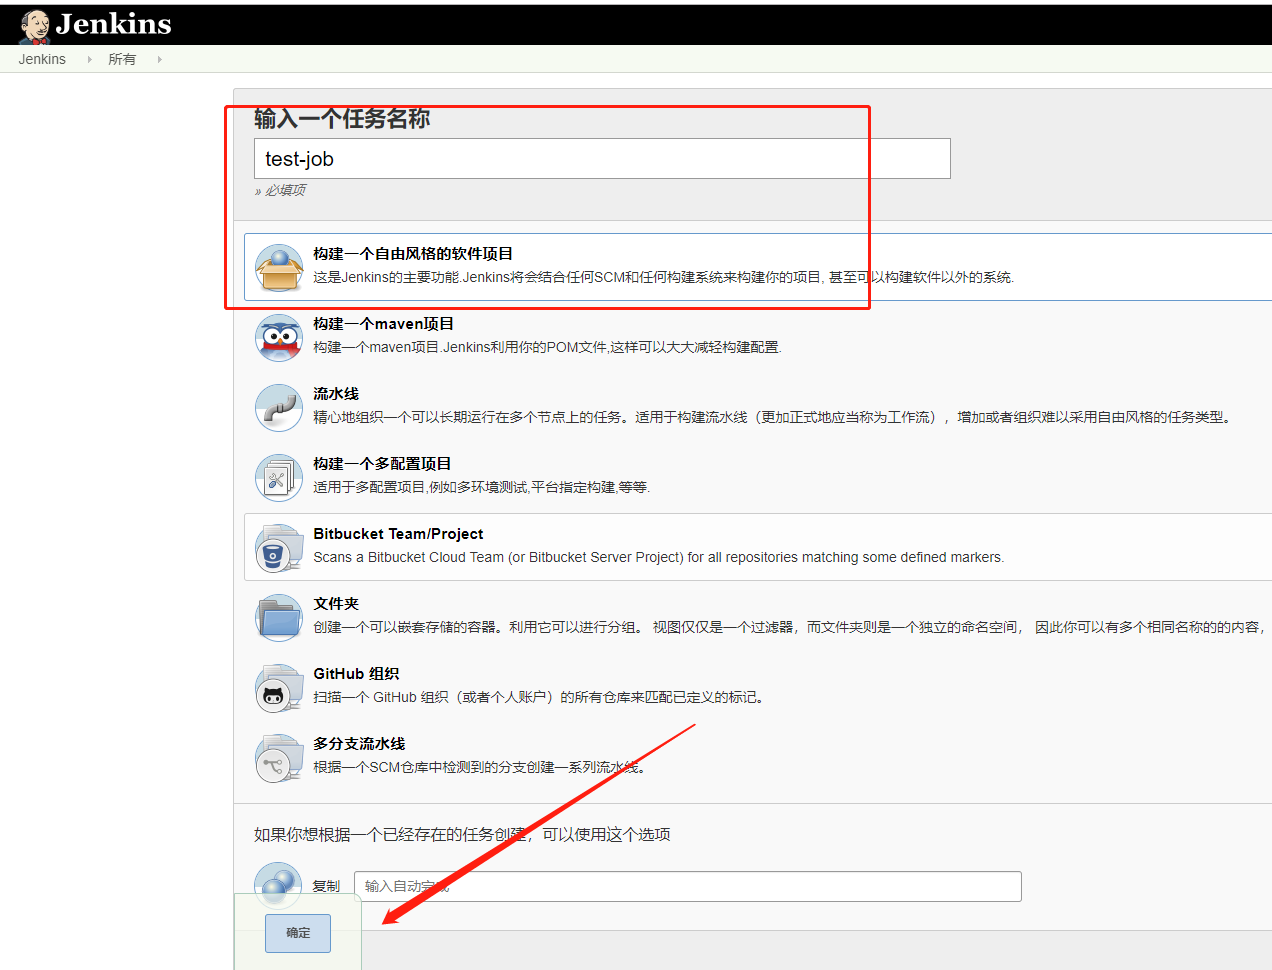Click the Bitbucket description starting with Scans
The height and width of the screenshot is (970, 1272).
click(659, 557)
